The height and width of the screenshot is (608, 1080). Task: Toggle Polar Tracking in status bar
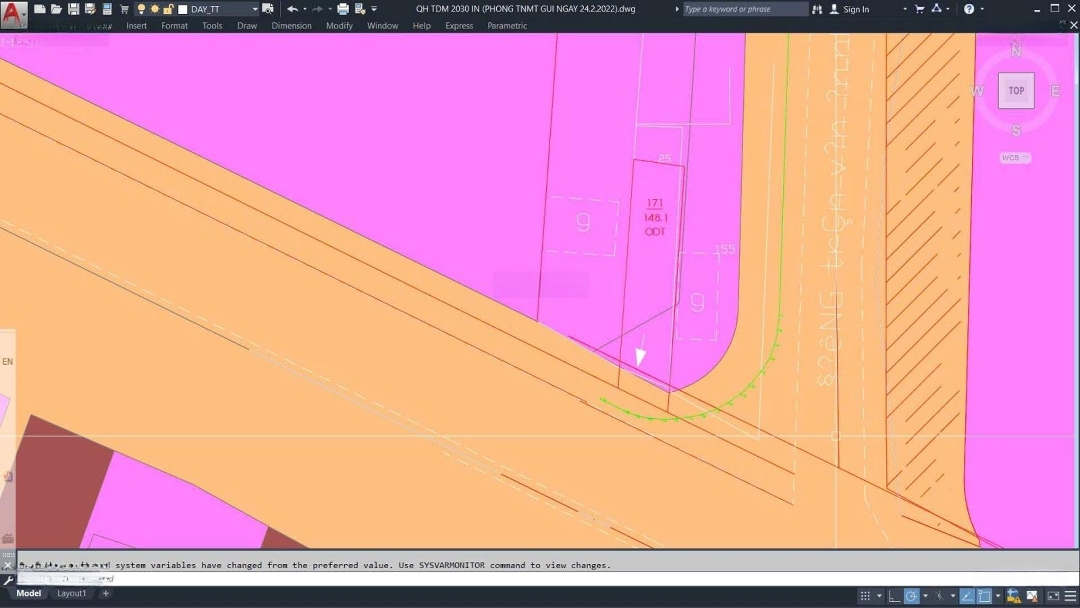[912, 596]
